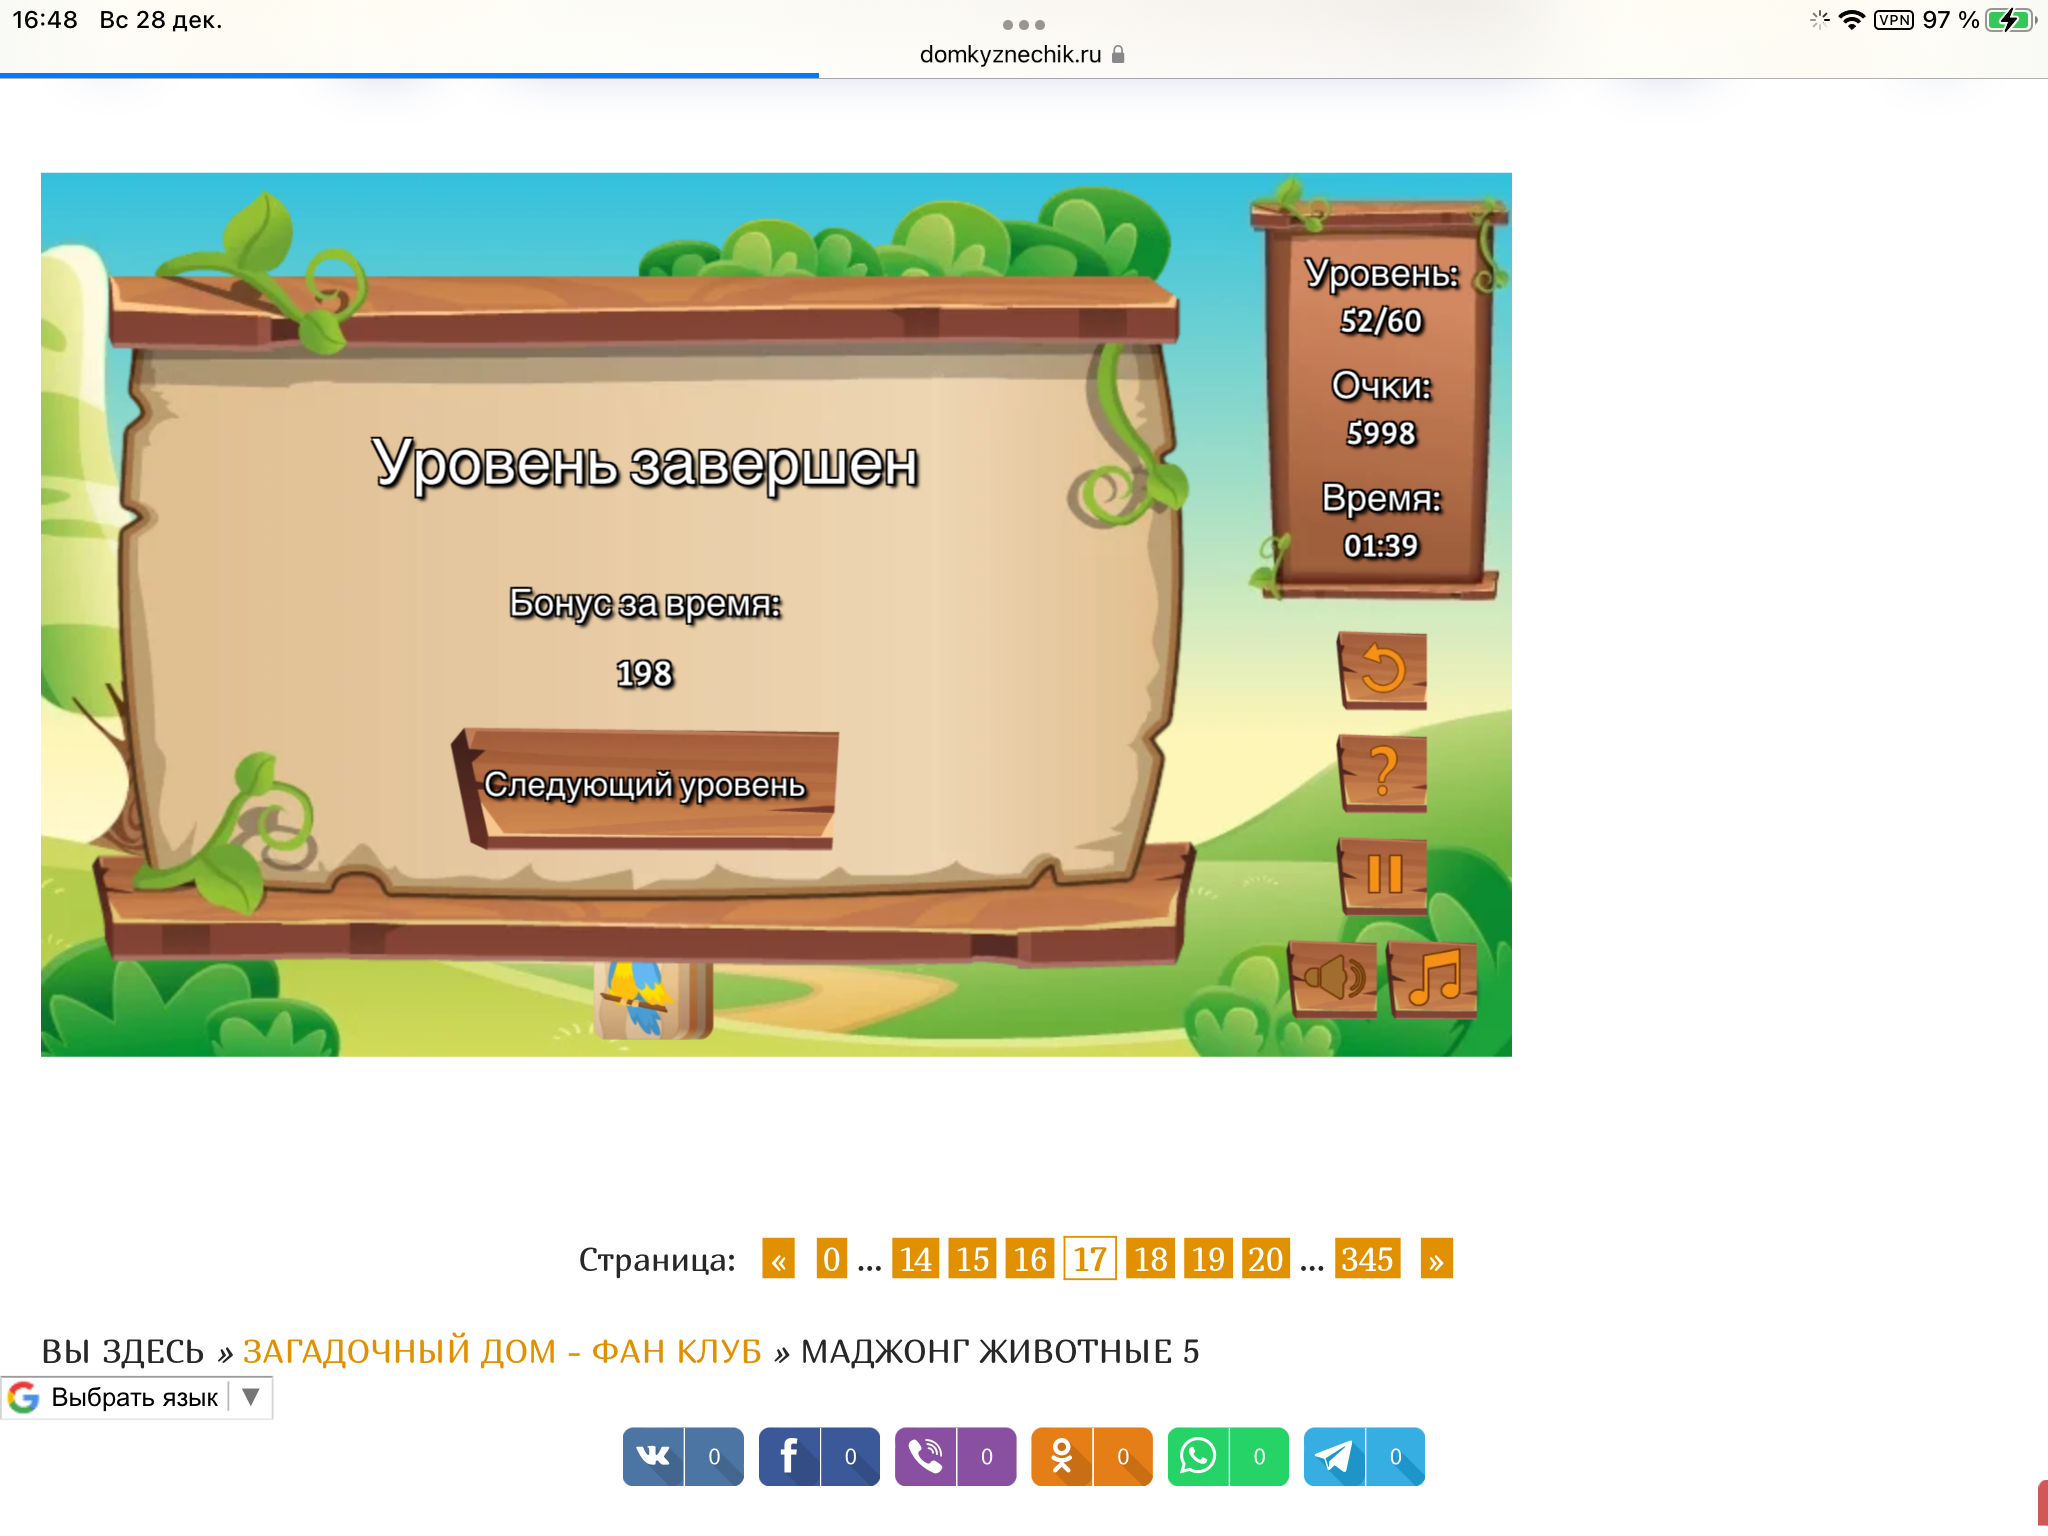Click the restart level arrow icon
The image size is (2048, 1536).
click(x=1383, y=670)
